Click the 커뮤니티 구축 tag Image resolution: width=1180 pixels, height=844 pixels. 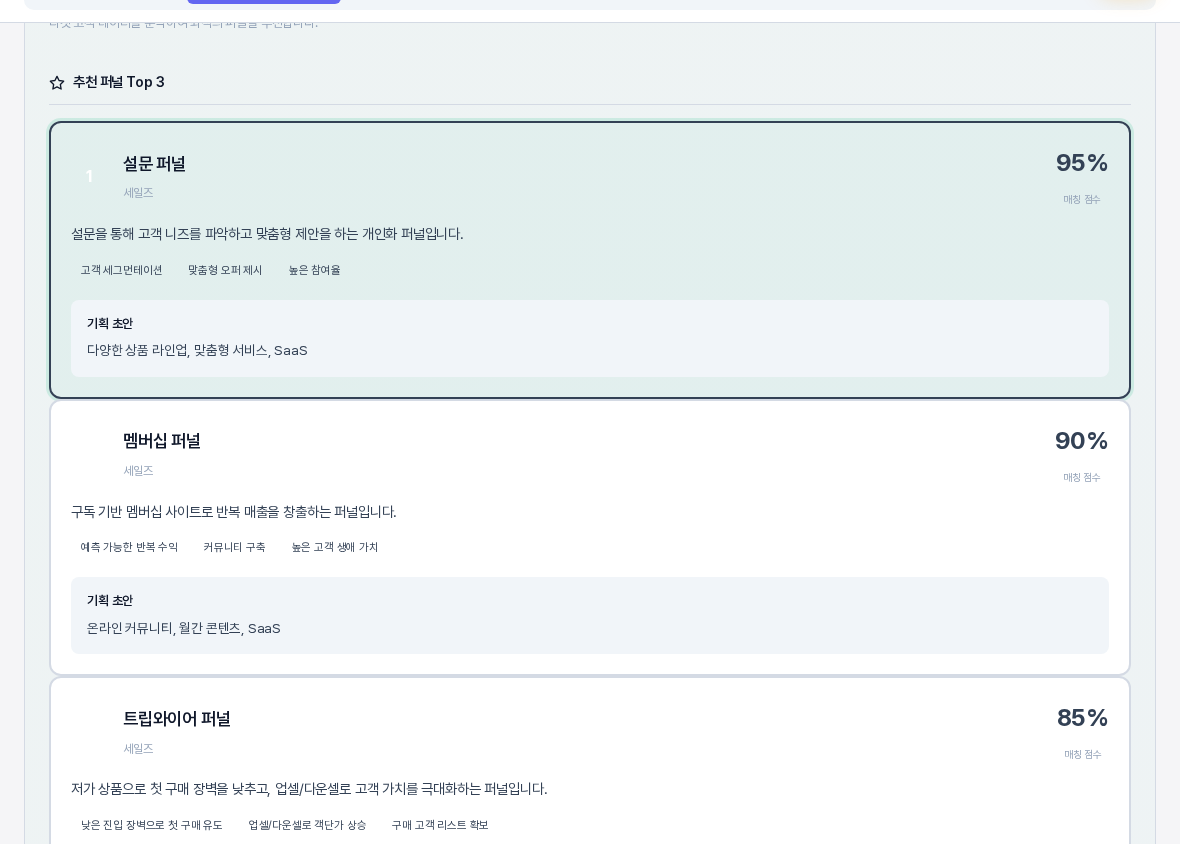point(234,547)
